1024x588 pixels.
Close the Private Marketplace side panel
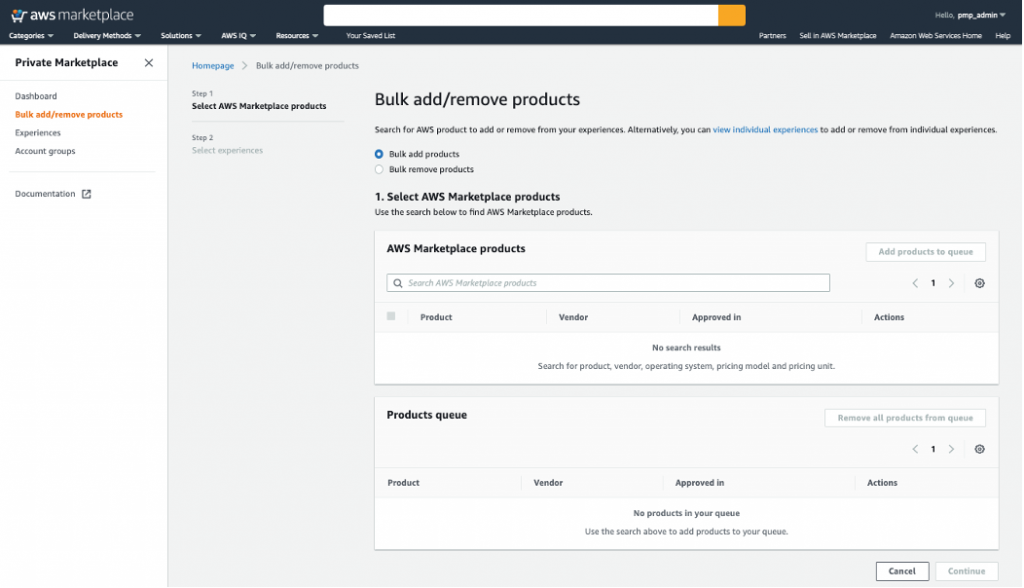click(149, 62)
